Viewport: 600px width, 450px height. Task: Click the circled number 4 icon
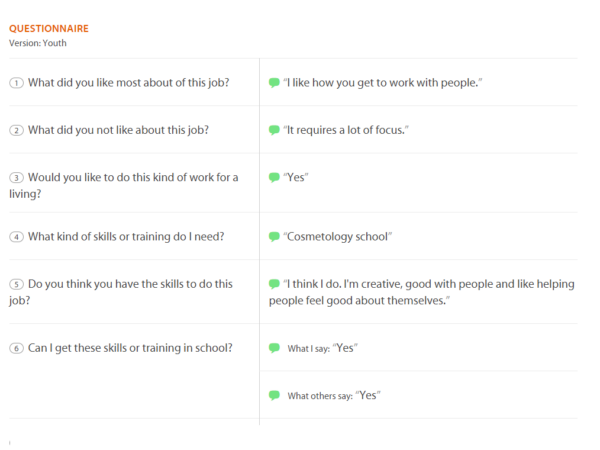pyautogui.click(x=16, y=237)
